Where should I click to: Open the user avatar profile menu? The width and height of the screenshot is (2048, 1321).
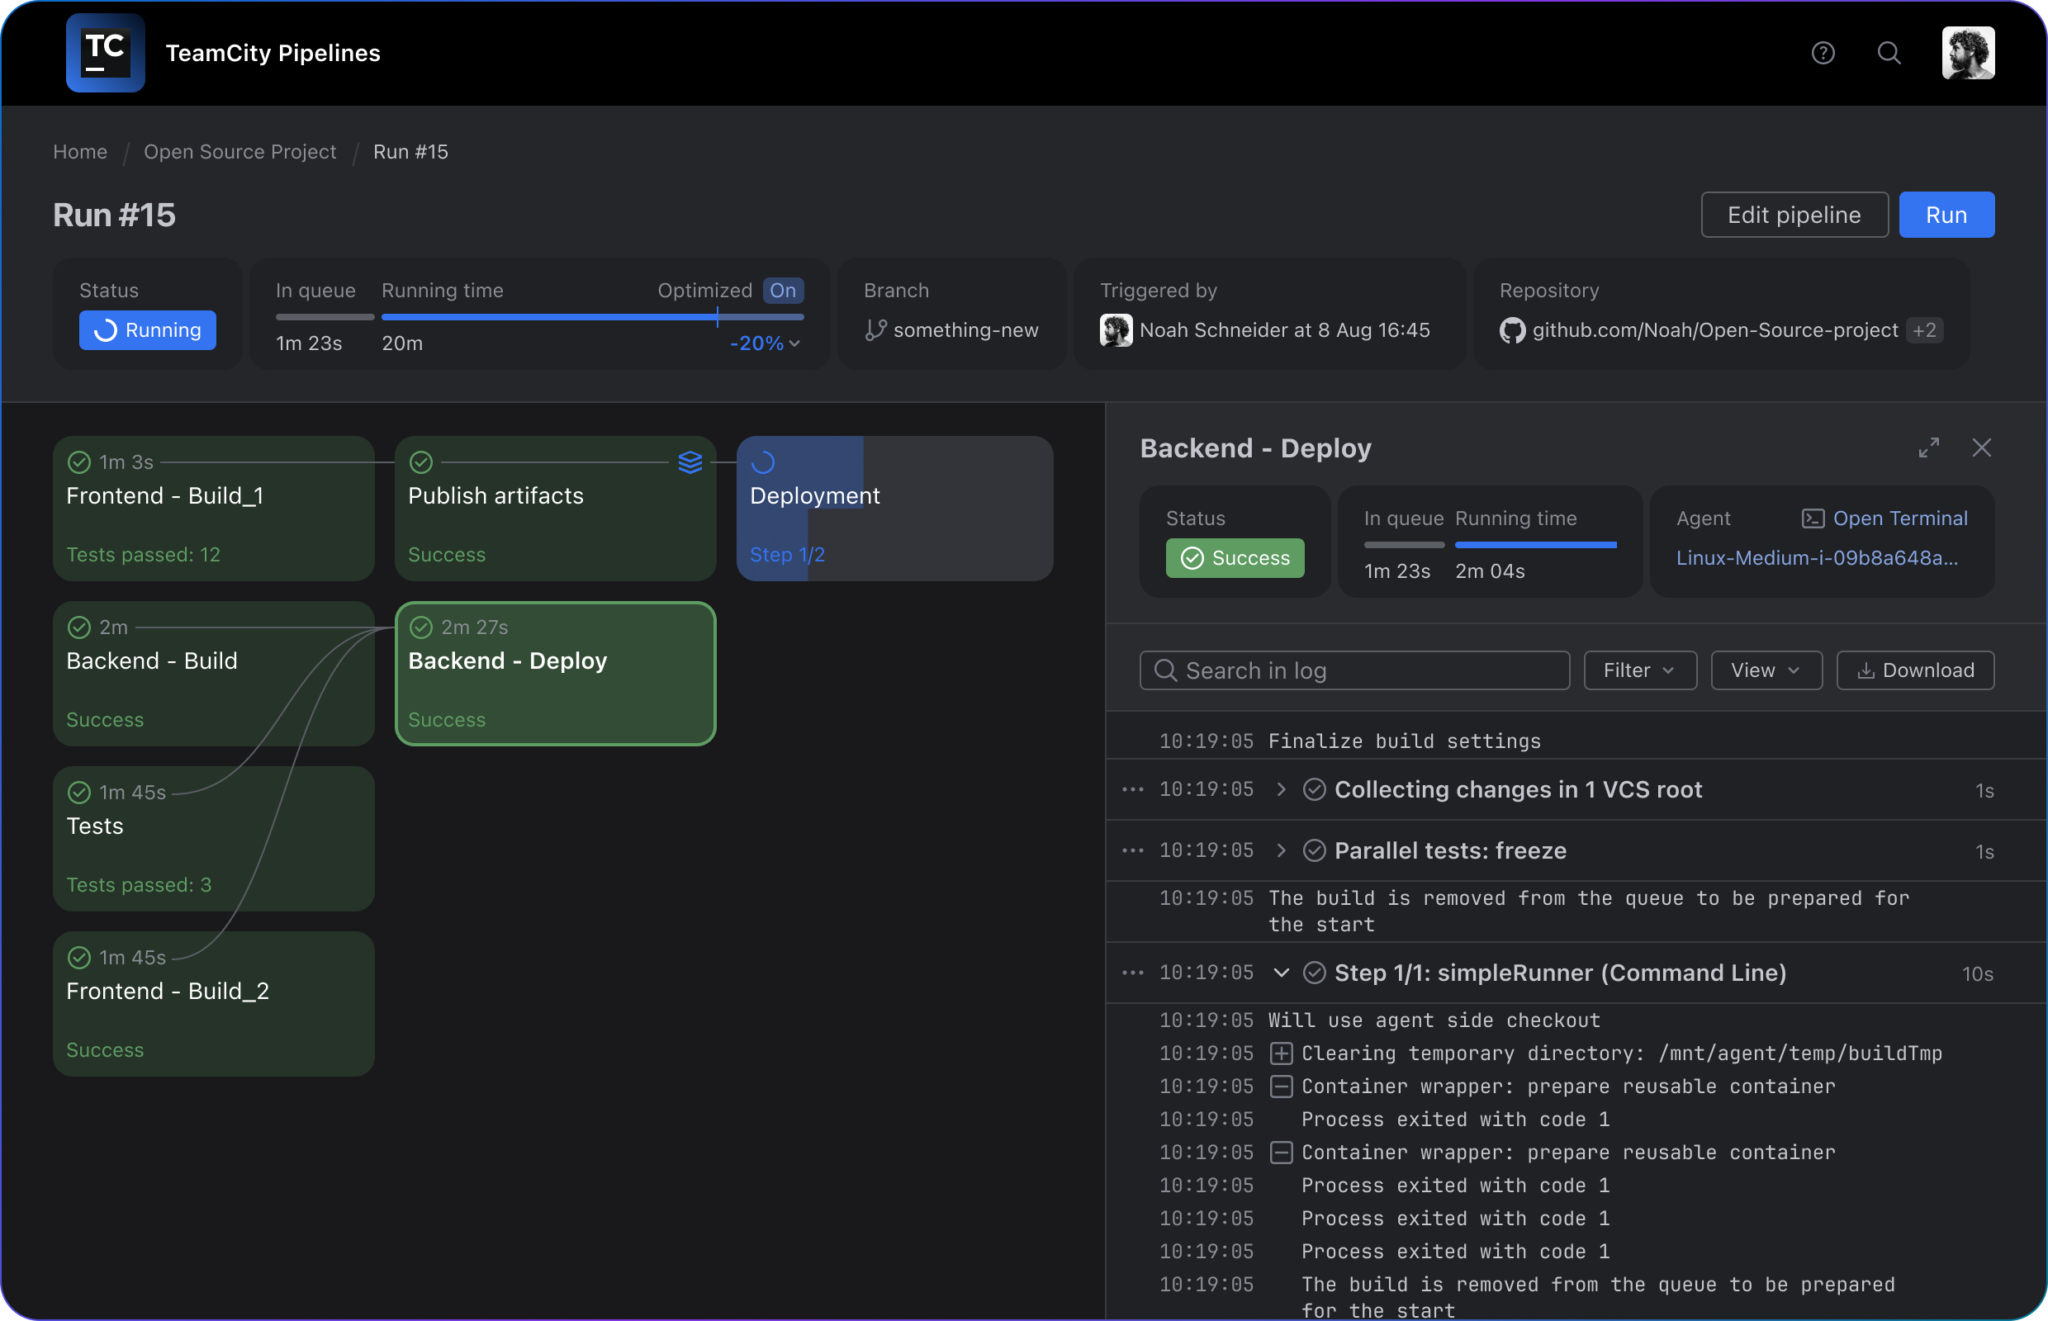pos(1967,53)
